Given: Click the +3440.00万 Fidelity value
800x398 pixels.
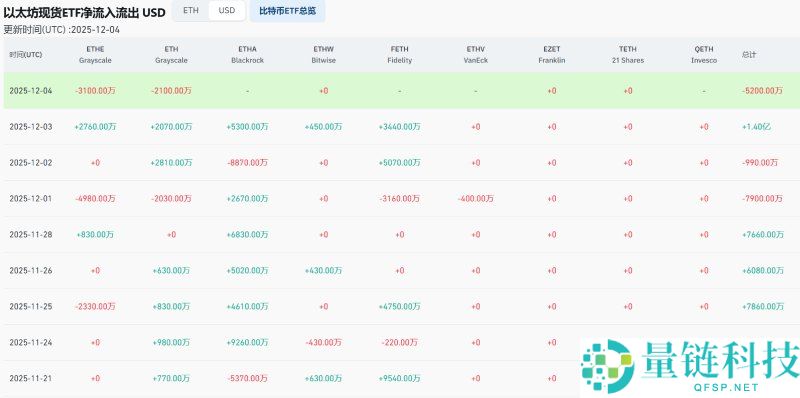Looking at the screenshot, I should click(399, 127).
